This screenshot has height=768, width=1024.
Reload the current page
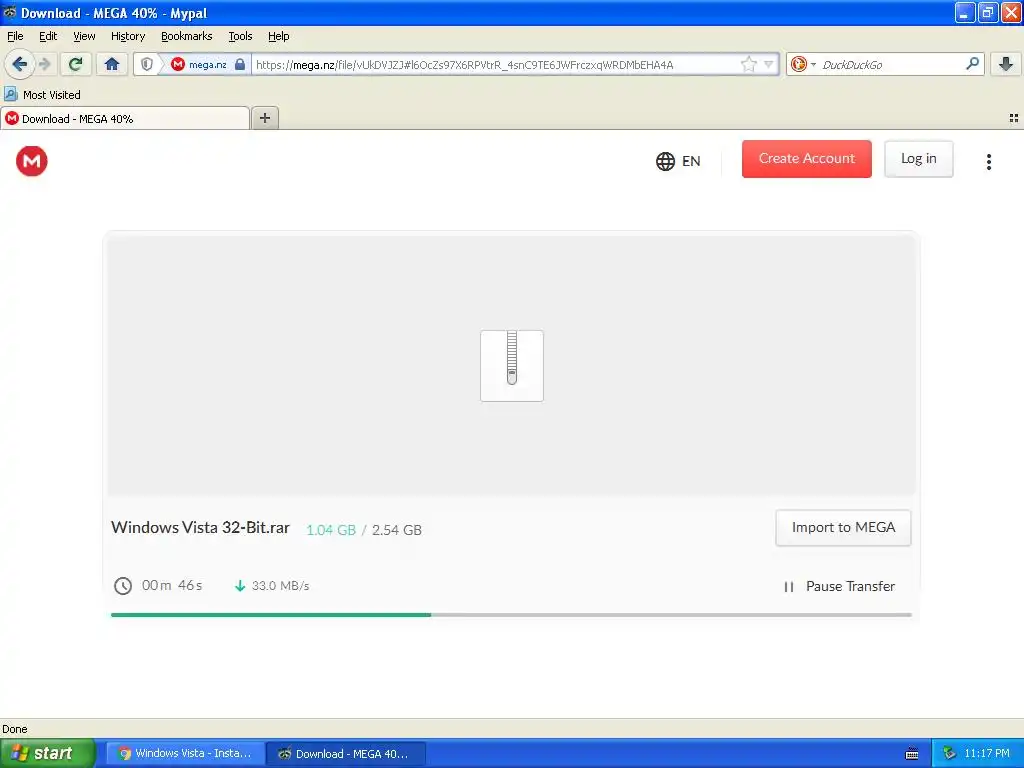[76, 64]
